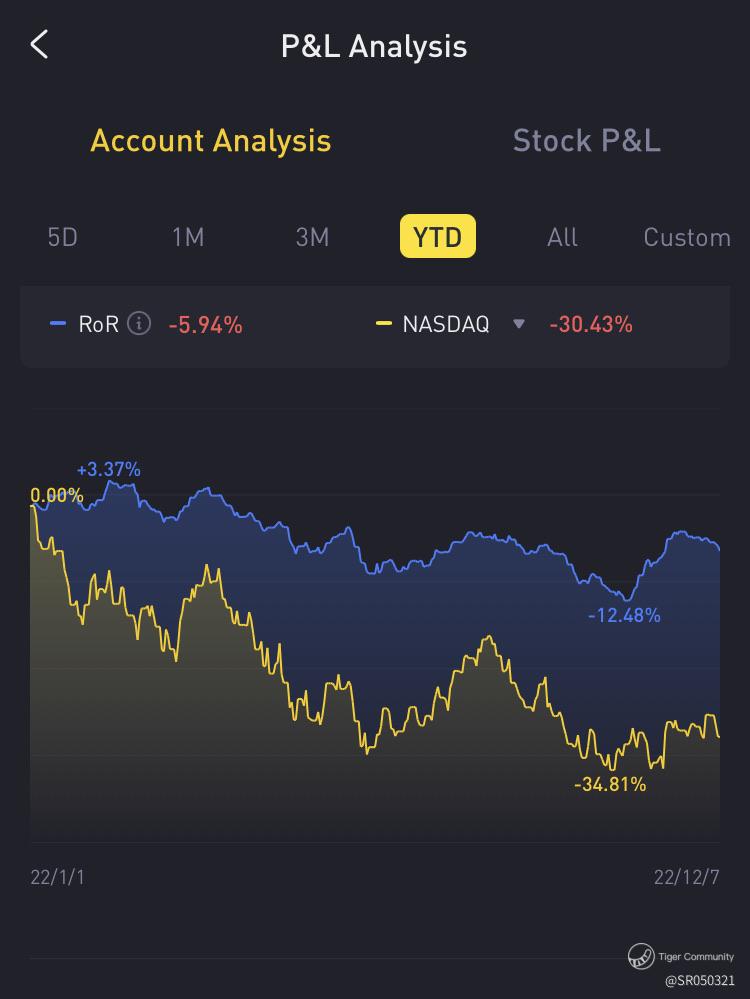The height and width of the screenshot is (999, 750).
Task: Select the YTD range button
Action: point(437,237)
